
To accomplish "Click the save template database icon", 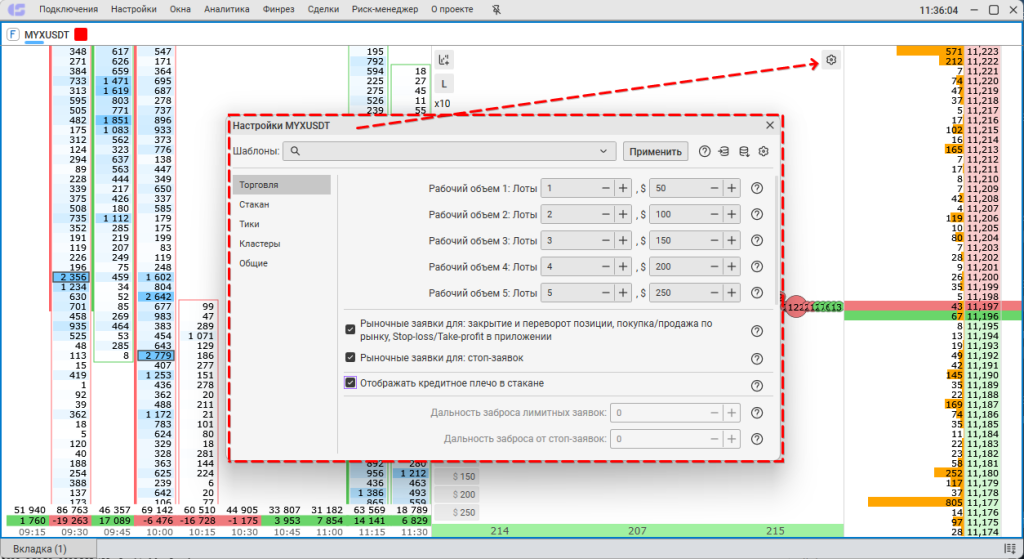I will pyautogui.click(x=743, y=152).
